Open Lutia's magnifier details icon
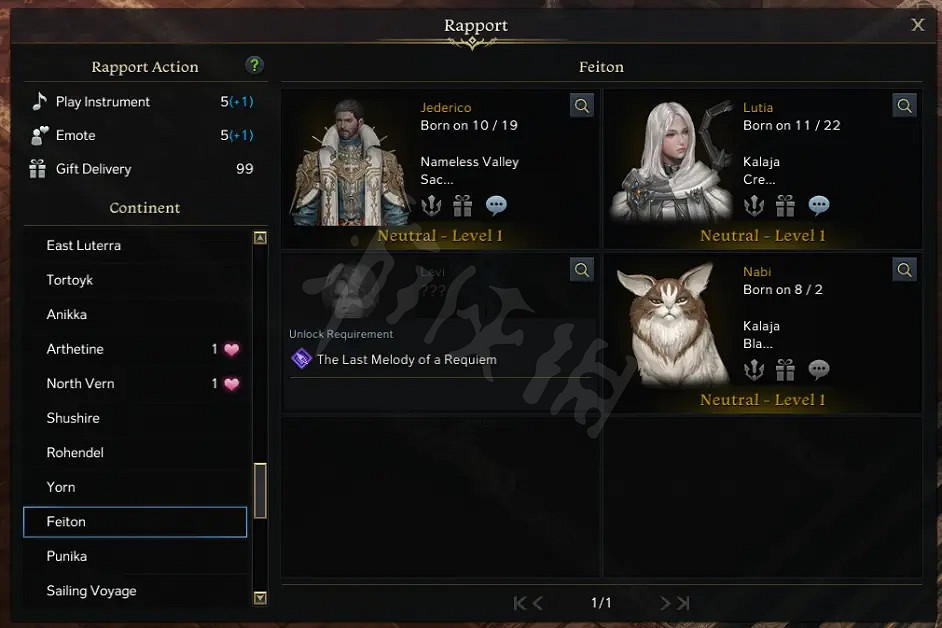Screen dimensions: 942x628 [x=904, y=106]
